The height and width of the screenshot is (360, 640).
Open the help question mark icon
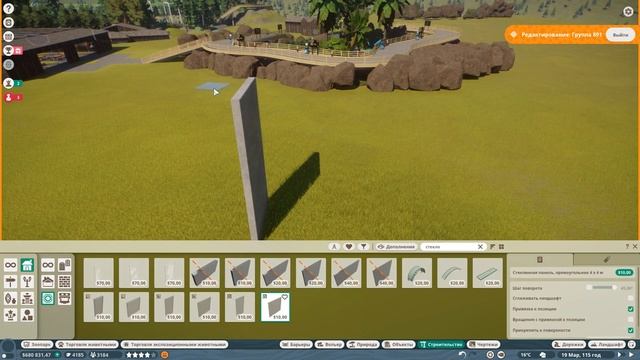[x=8, y=8]
